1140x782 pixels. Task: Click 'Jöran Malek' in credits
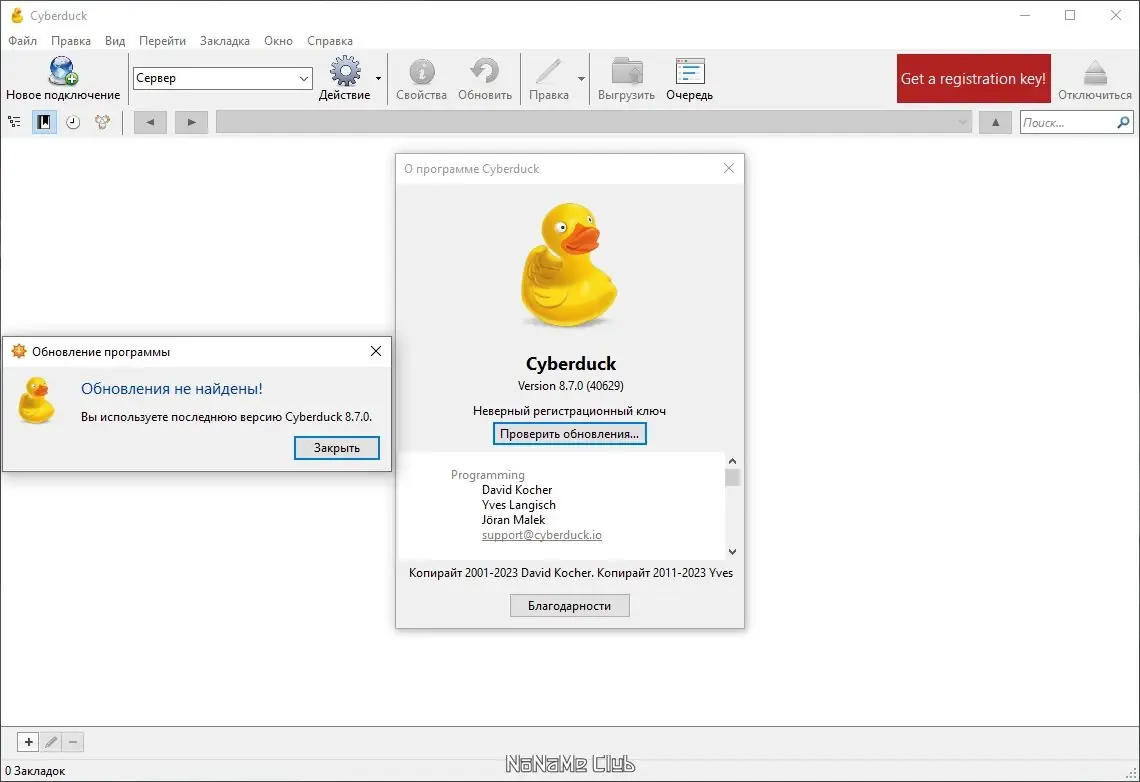click(x=513, y=520)
